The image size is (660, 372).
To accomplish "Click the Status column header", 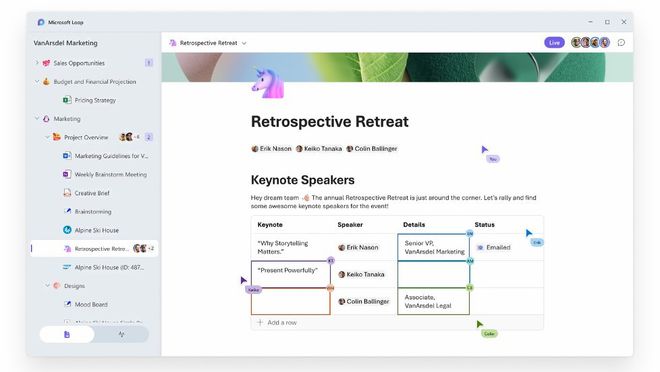I will [x=484, y=225].
